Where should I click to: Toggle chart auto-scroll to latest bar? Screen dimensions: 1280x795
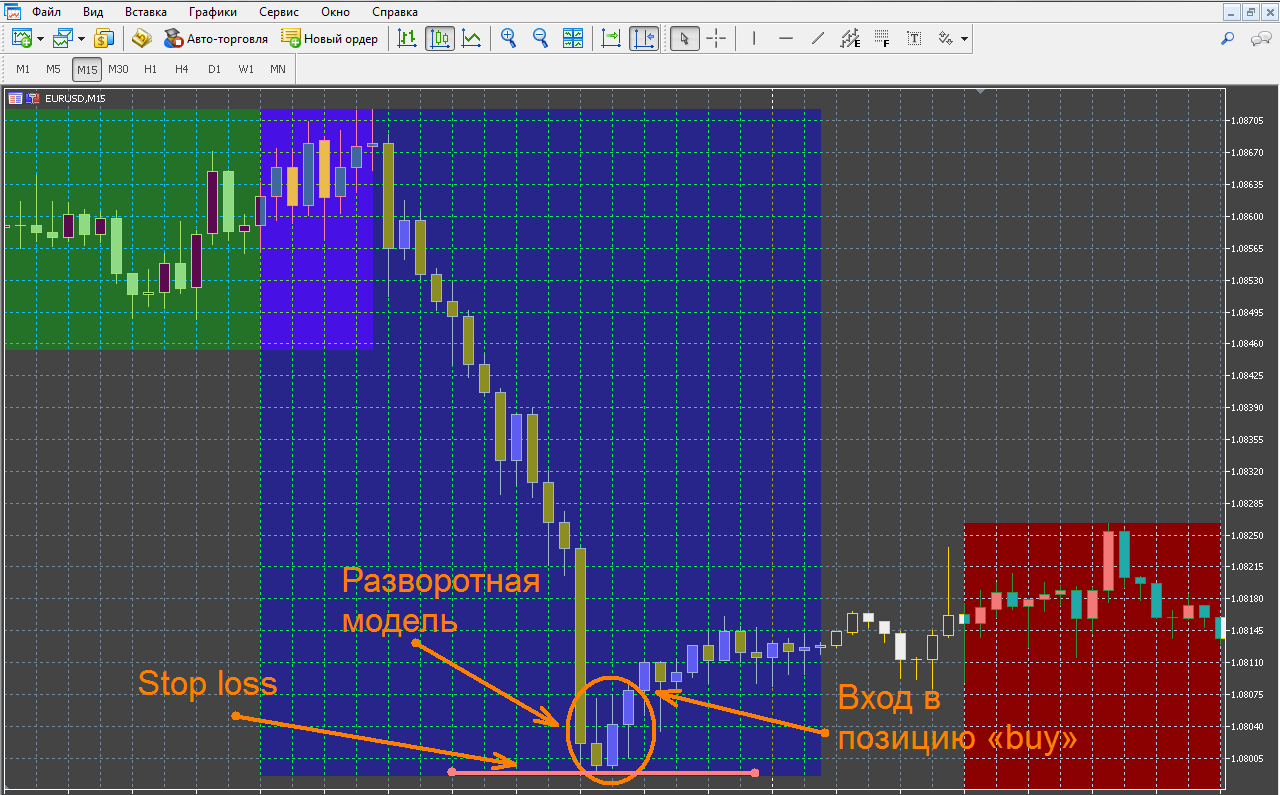tap(611, 39)
